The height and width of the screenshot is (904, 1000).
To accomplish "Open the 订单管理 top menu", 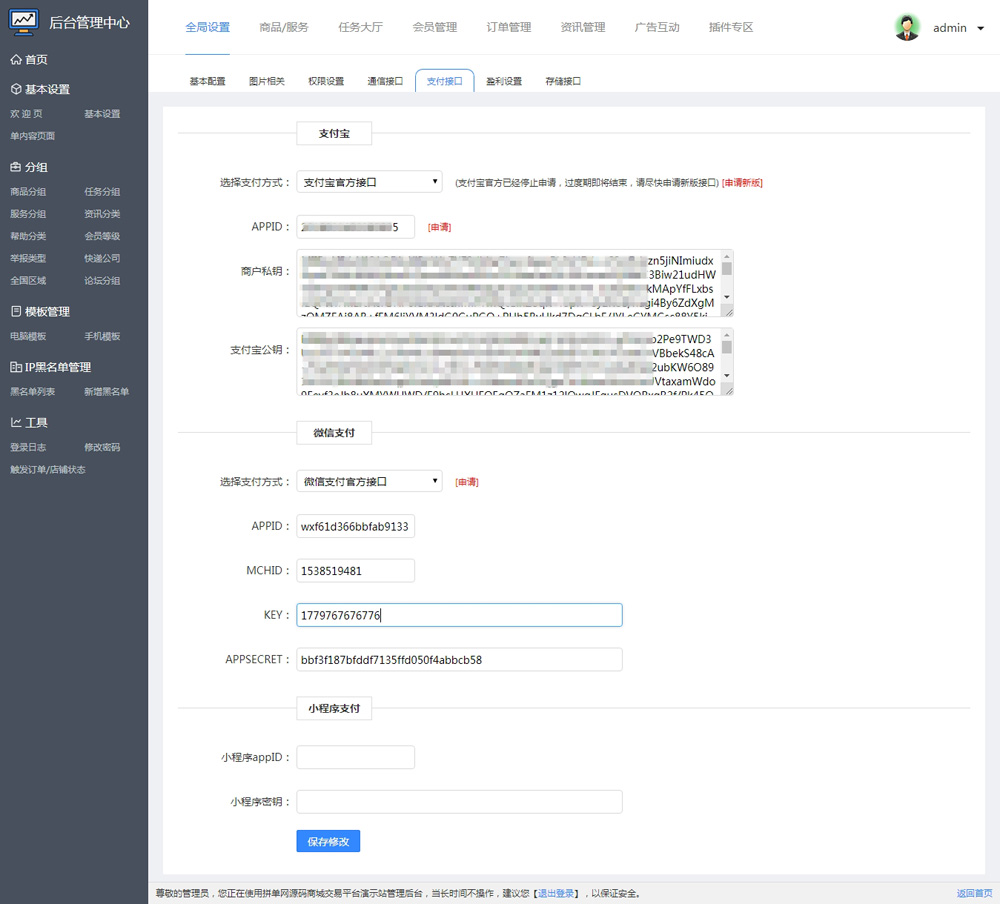I will tap(509, 28).
